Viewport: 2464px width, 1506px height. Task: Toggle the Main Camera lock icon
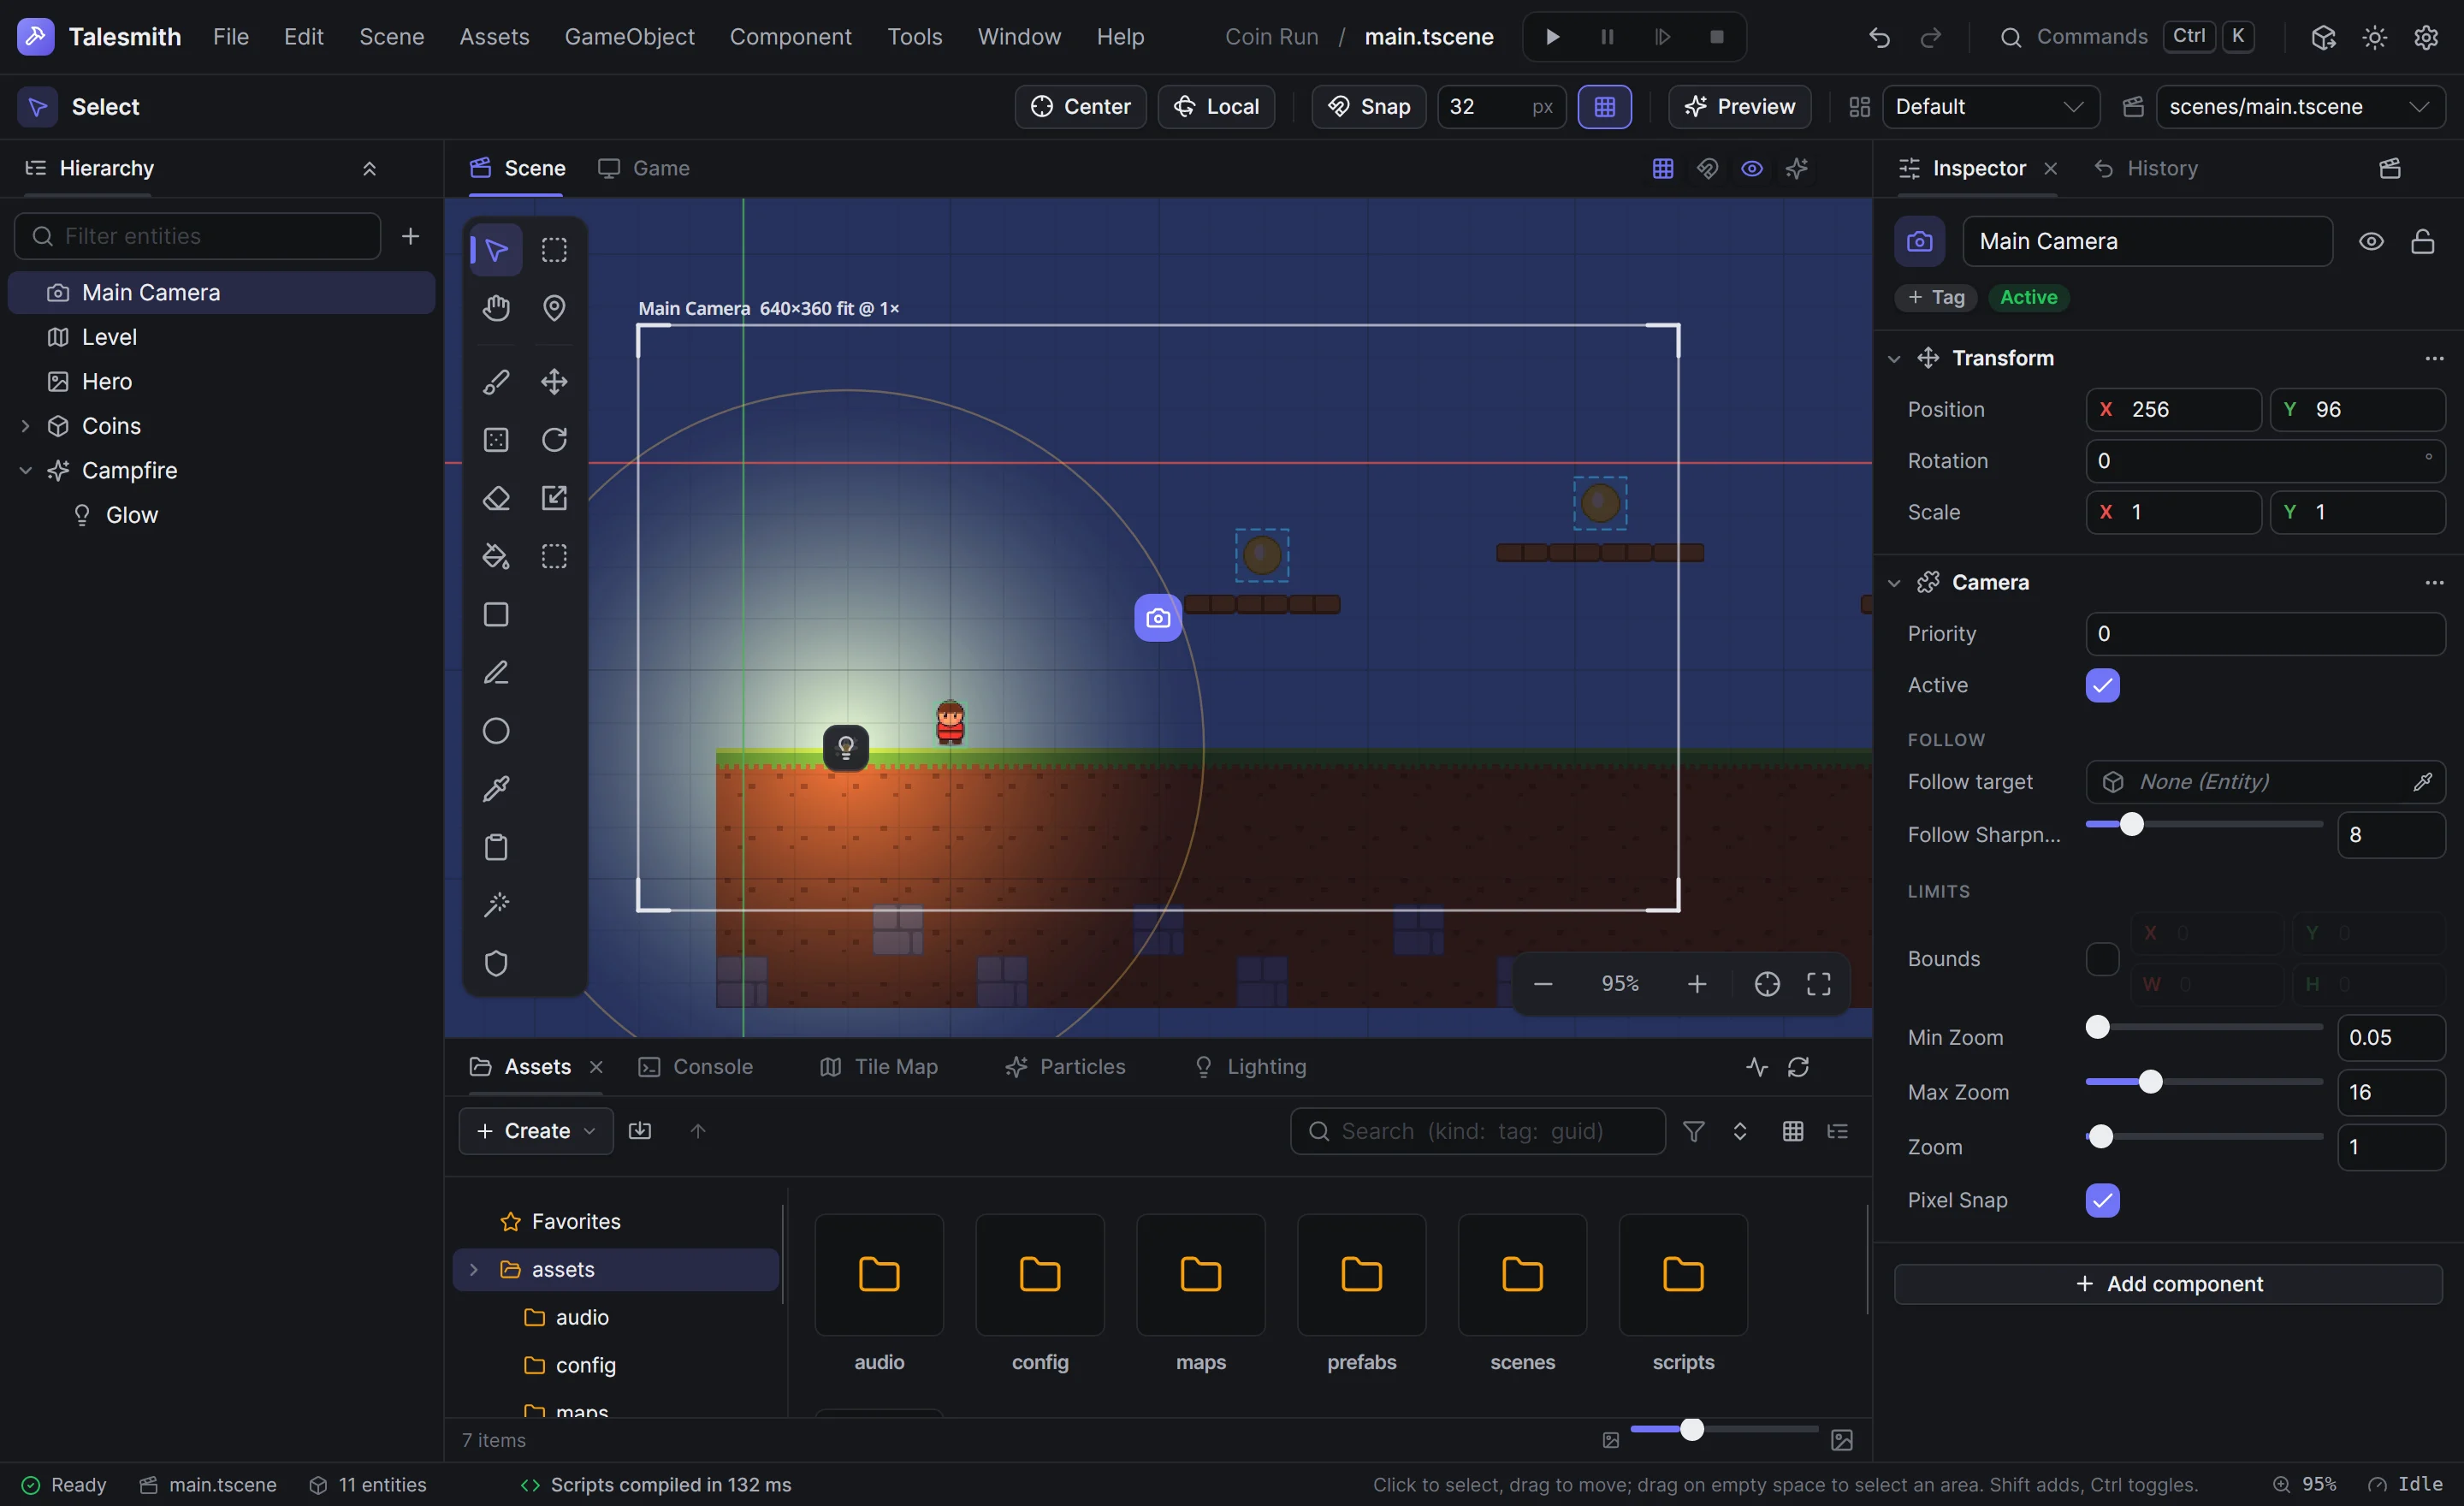[x=2422, y=241]
